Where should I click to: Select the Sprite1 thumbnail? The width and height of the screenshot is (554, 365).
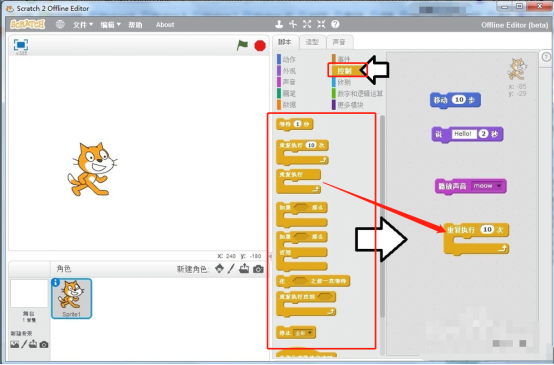72,299
